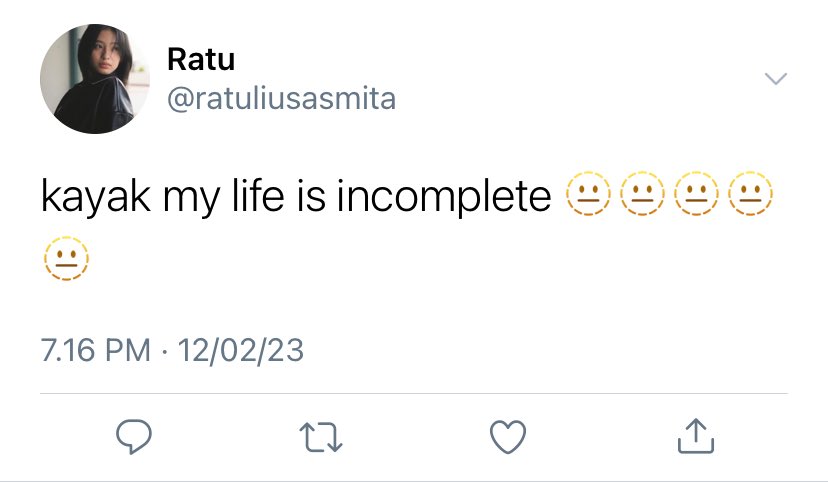This screenshot has height=482, width=828.
Task: Open Ratu's round profile picture
Action: 95,79
